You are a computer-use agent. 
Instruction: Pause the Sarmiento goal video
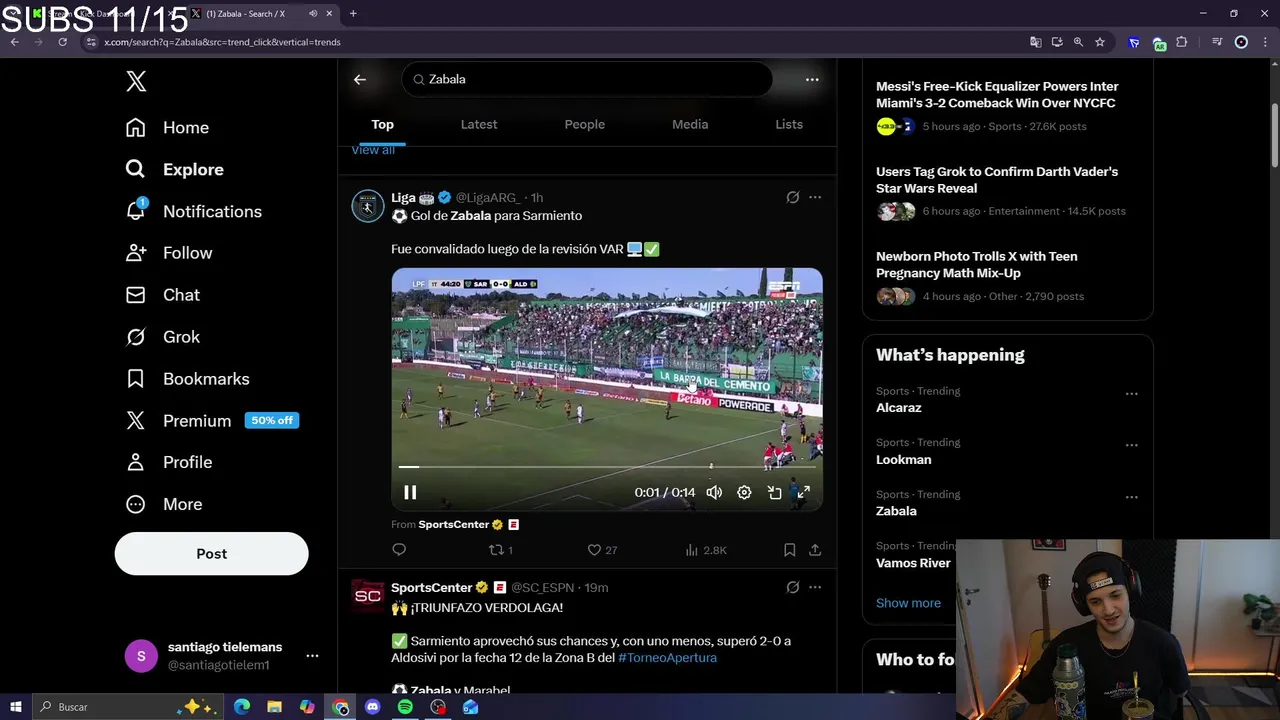tap(410, 492)
